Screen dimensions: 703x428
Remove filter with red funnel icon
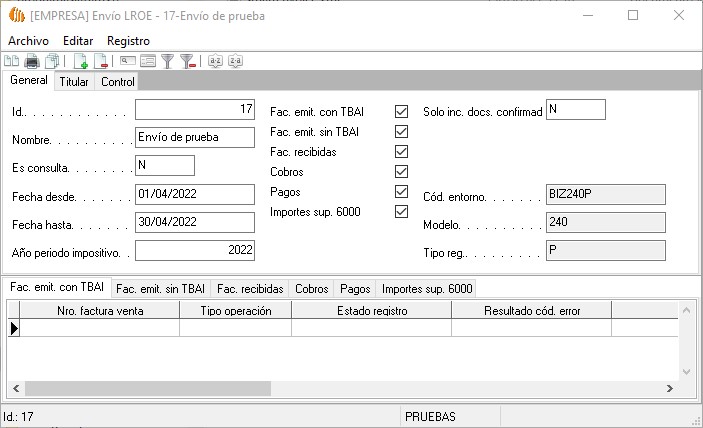pos(187,61)
